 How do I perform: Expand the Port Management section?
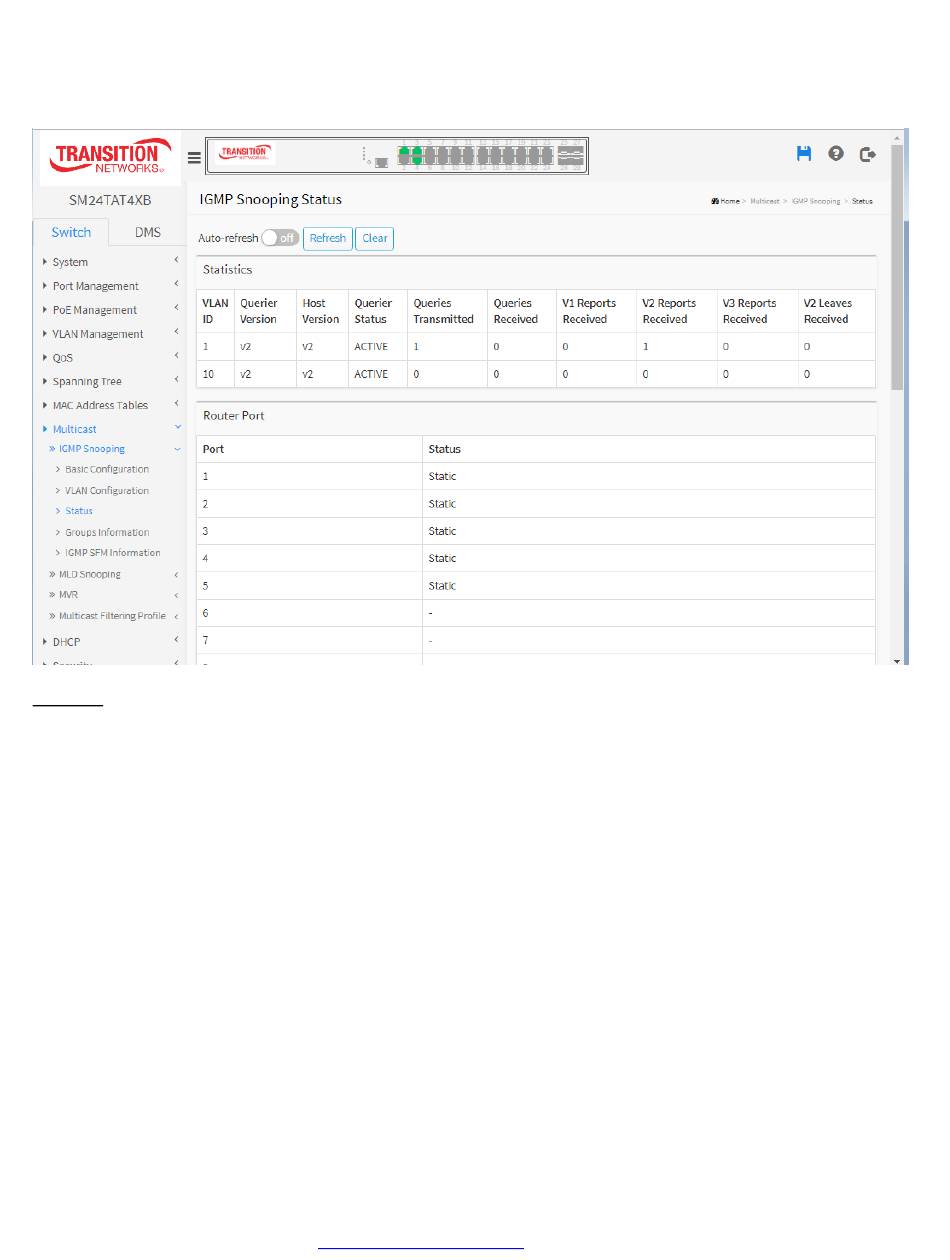95,286
